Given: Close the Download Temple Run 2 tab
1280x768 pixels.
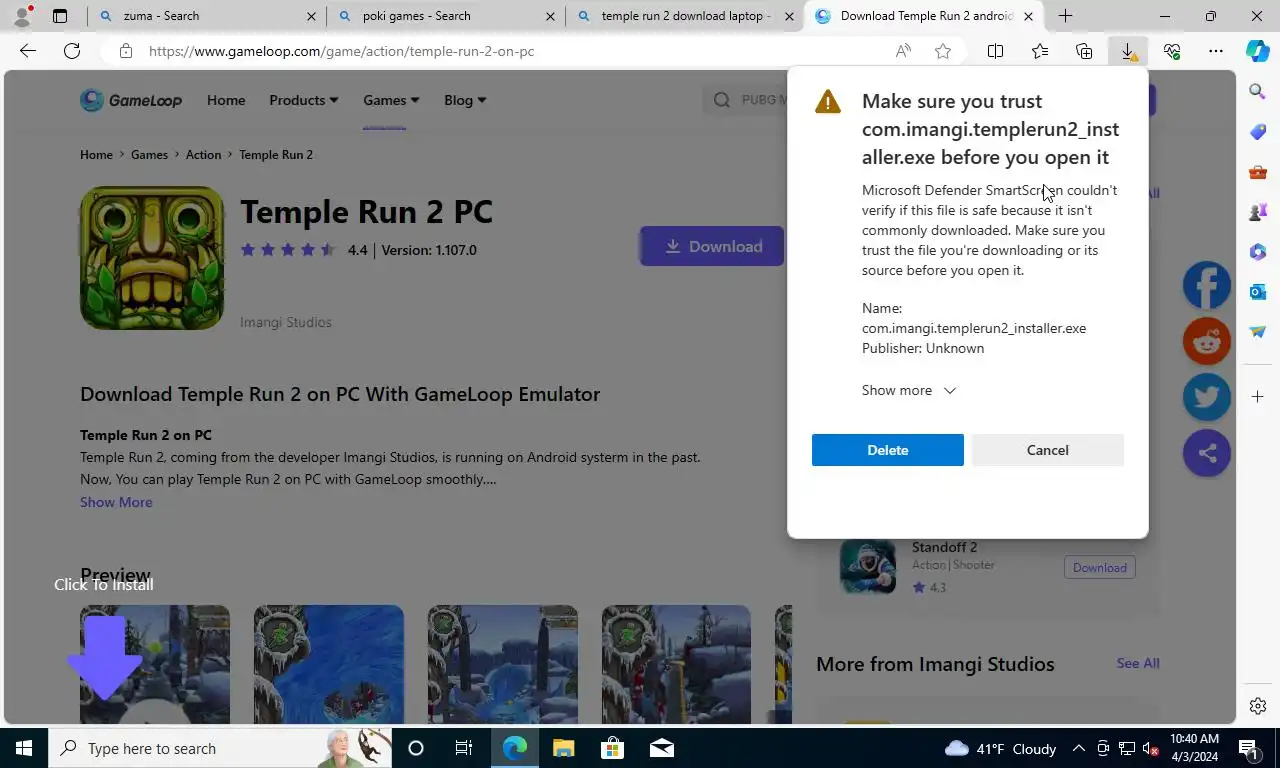Looking at the screenshot, I should coord(1028,16).
